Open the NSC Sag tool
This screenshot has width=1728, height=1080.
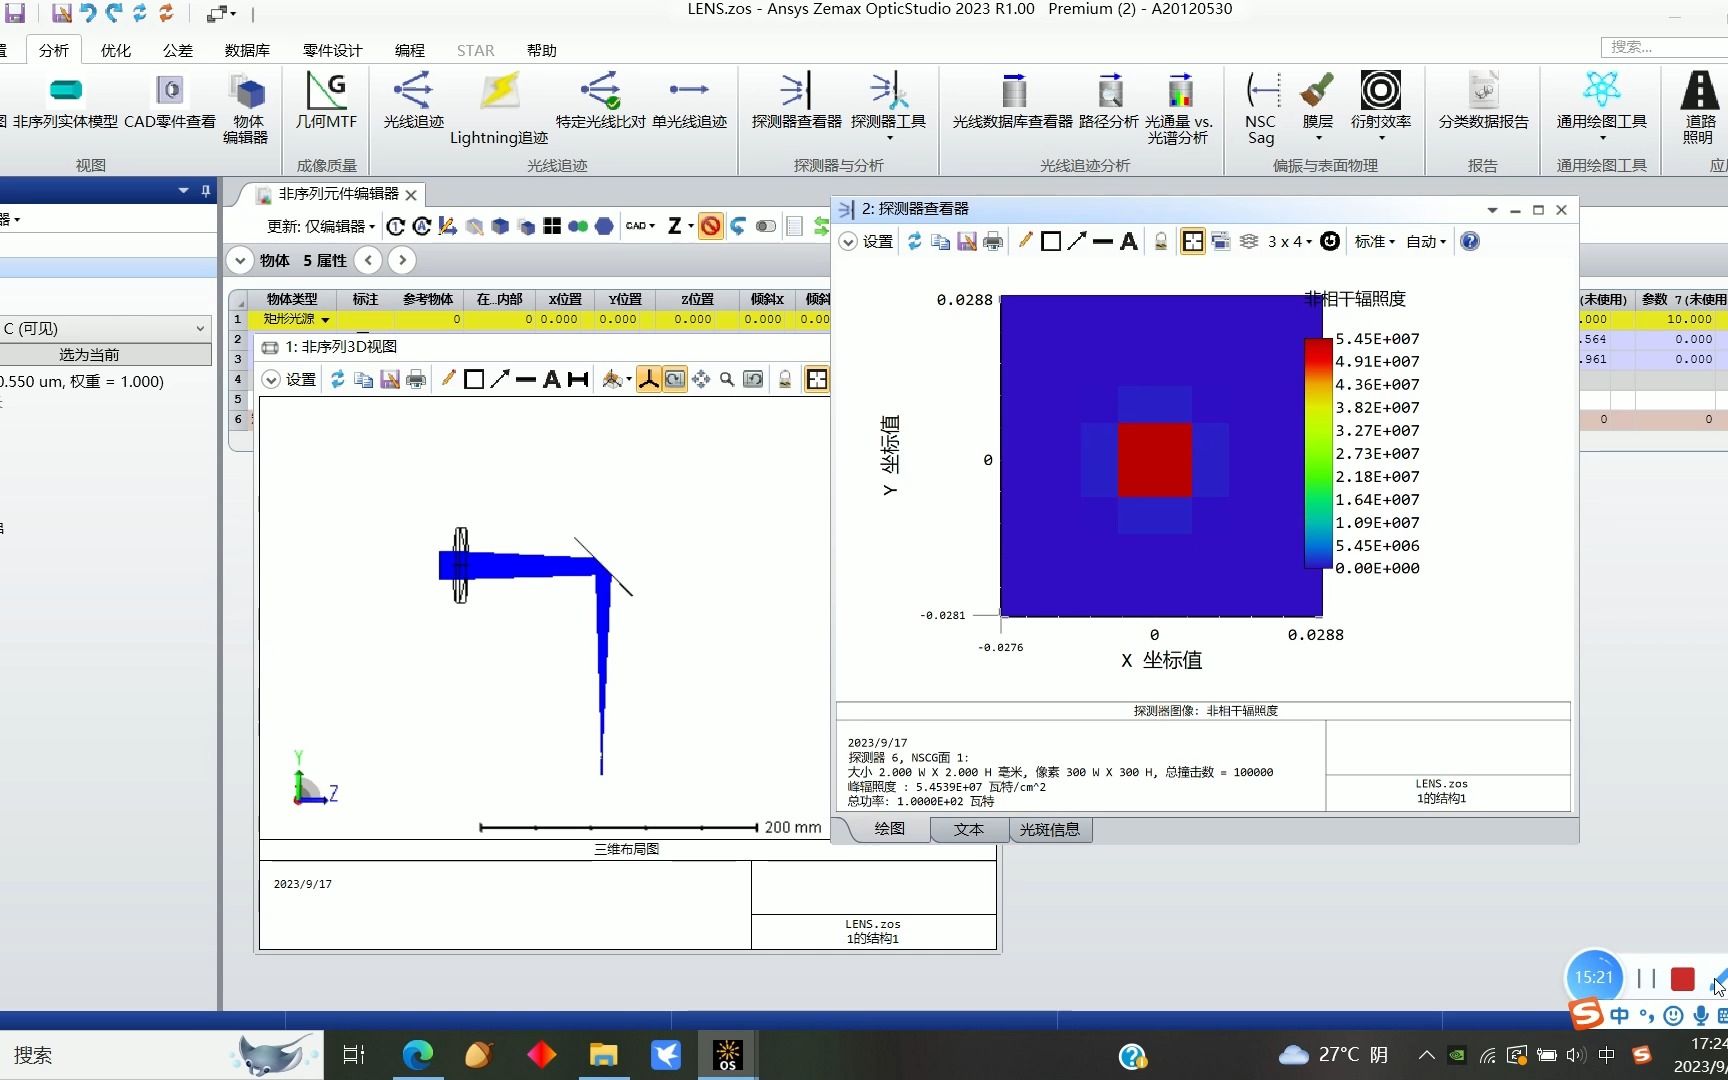click(x=1261, y=108)
